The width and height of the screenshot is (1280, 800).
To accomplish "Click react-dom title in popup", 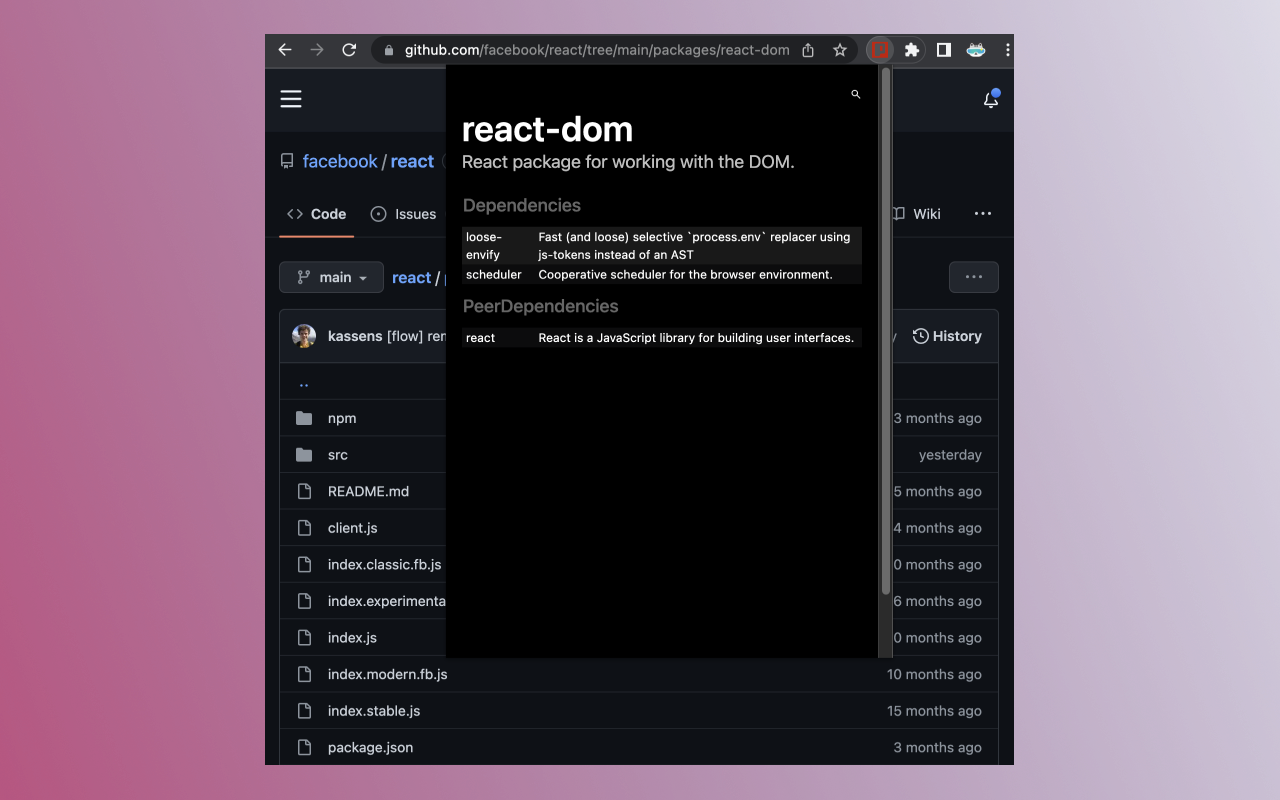I will (547, 129).
